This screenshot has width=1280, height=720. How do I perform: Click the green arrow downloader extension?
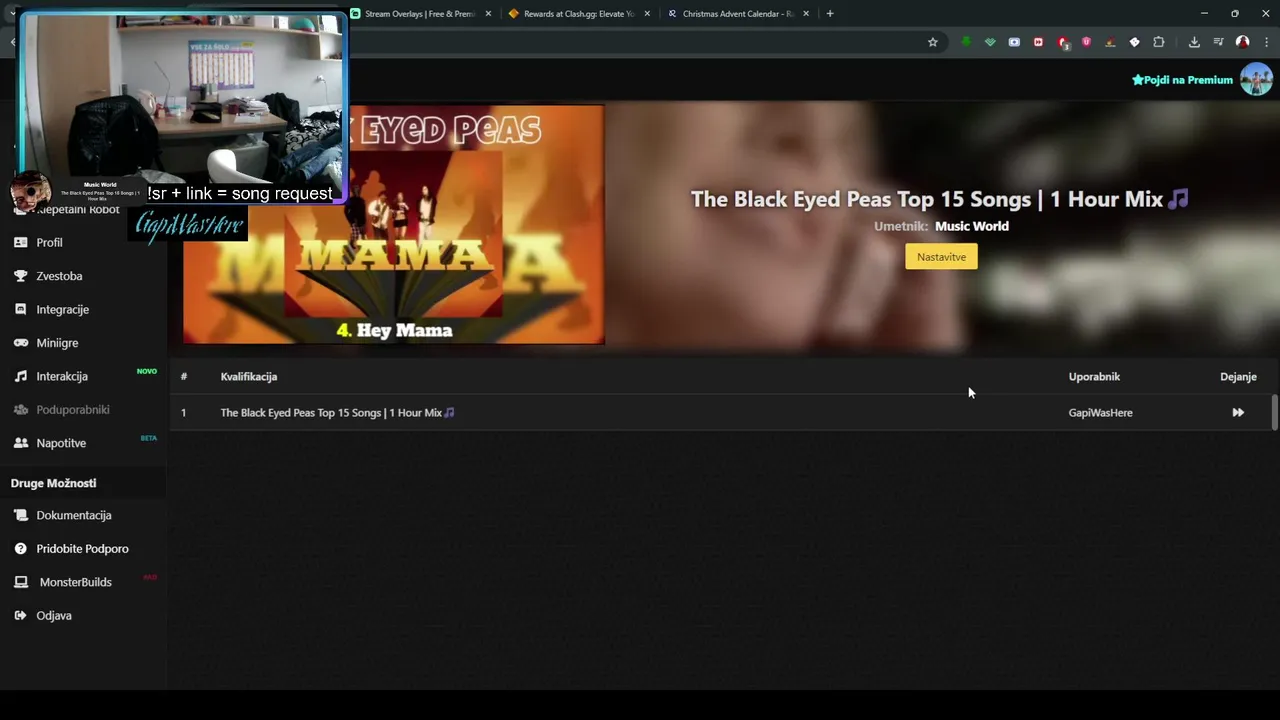point(966,42)
